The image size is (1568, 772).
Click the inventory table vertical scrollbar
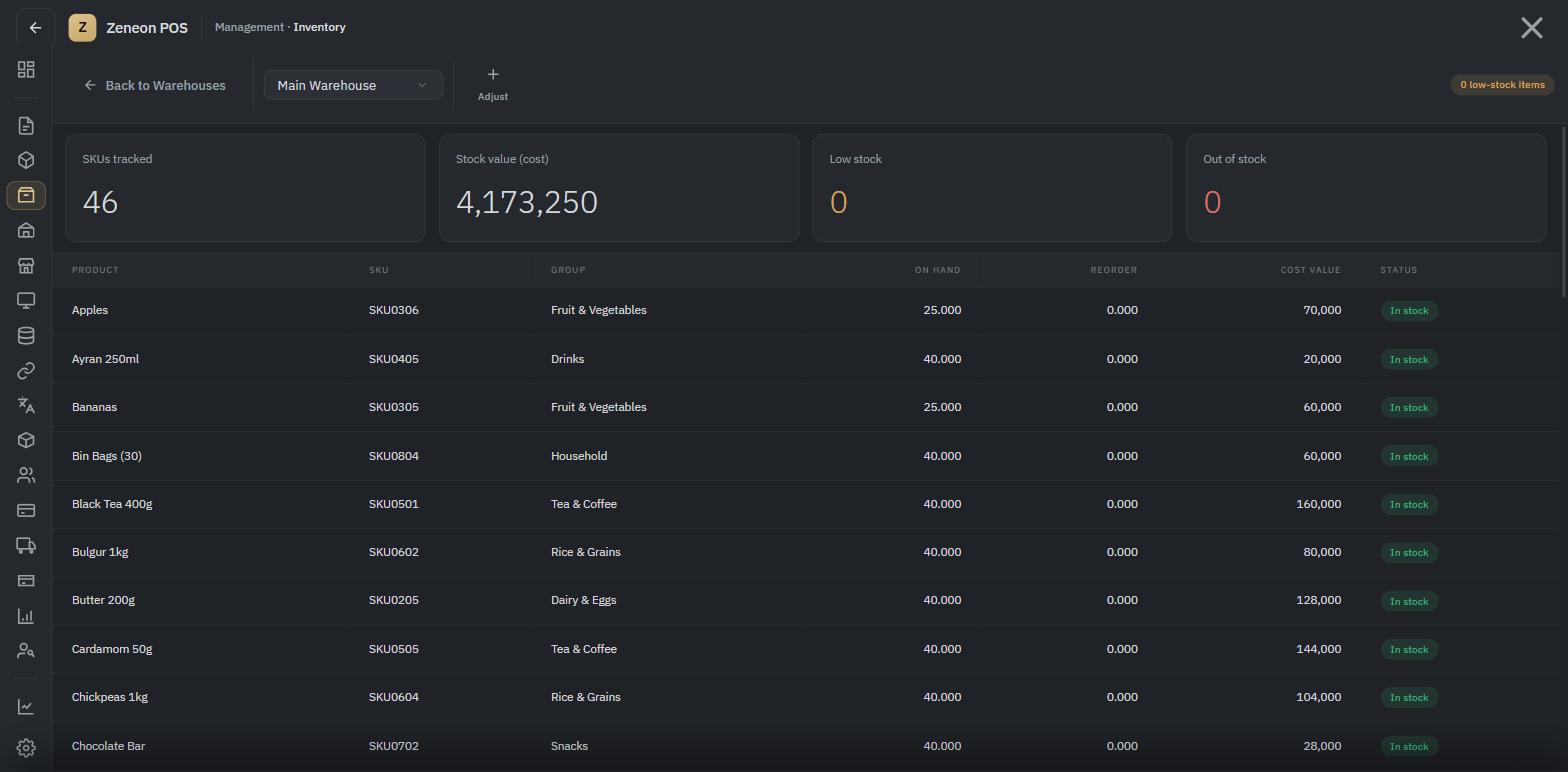1564,210
